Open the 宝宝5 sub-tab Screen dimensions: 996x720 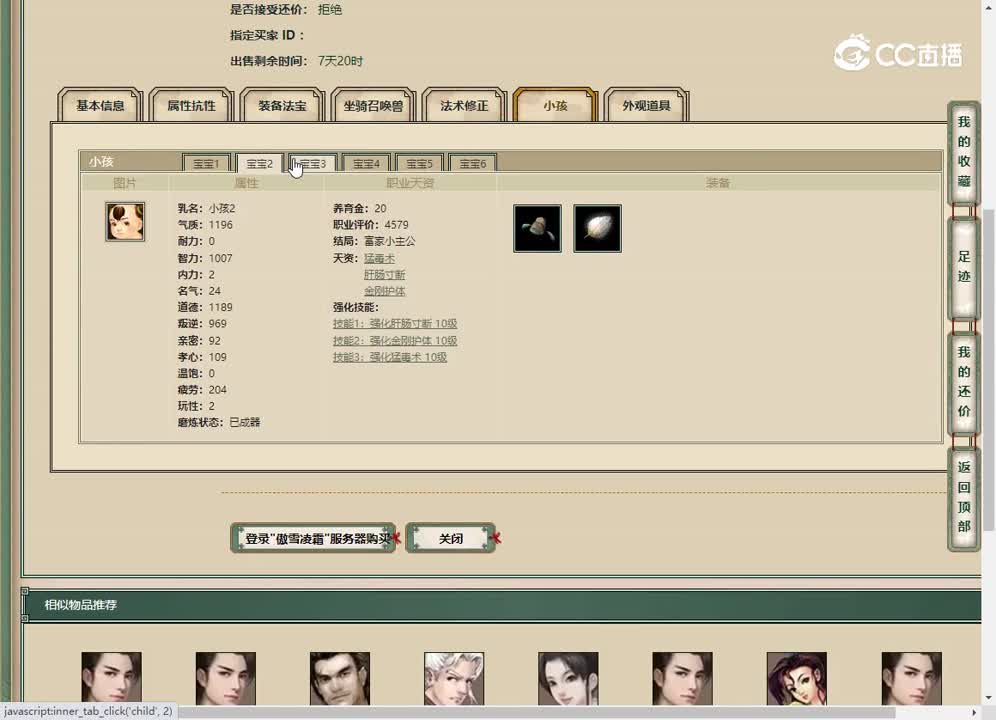[419, 163]
